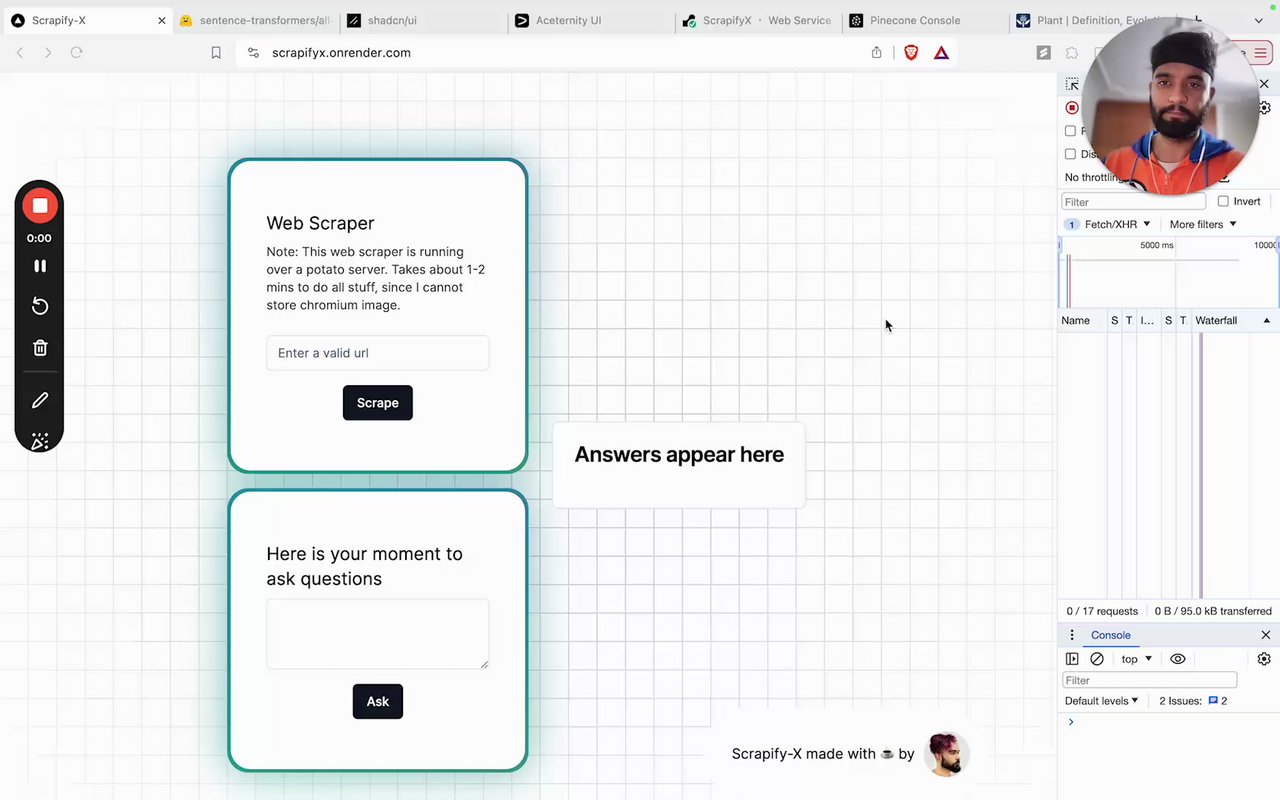The width and height of the screenshot is (1280, 800).
Task: Click the webcam bubble of the presenter
Action: 1170,105
